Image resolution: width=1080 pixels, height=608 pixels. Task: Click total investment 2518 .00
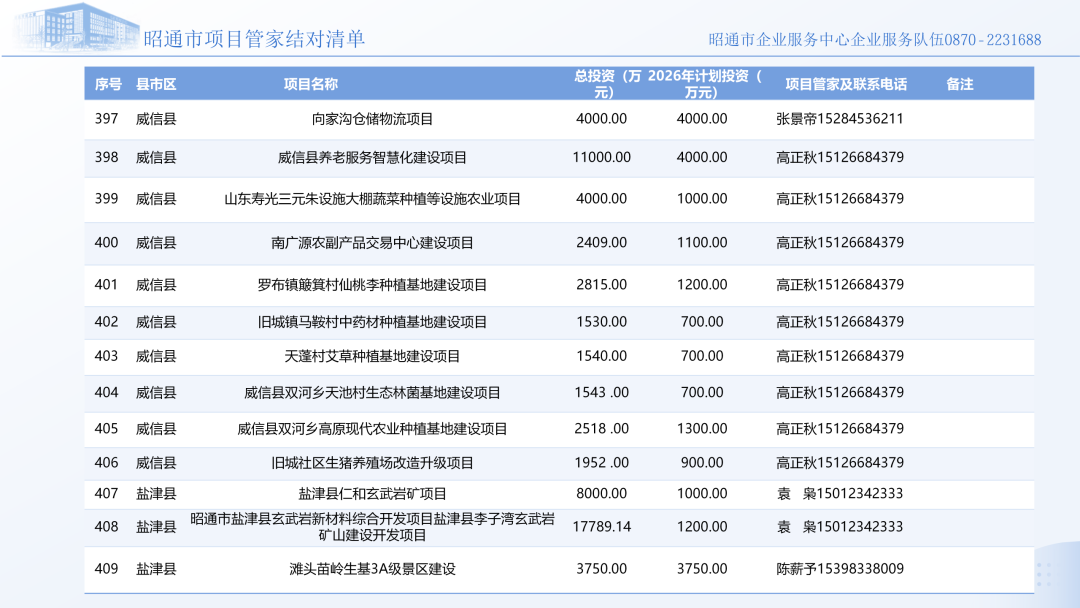coord(601,428)
